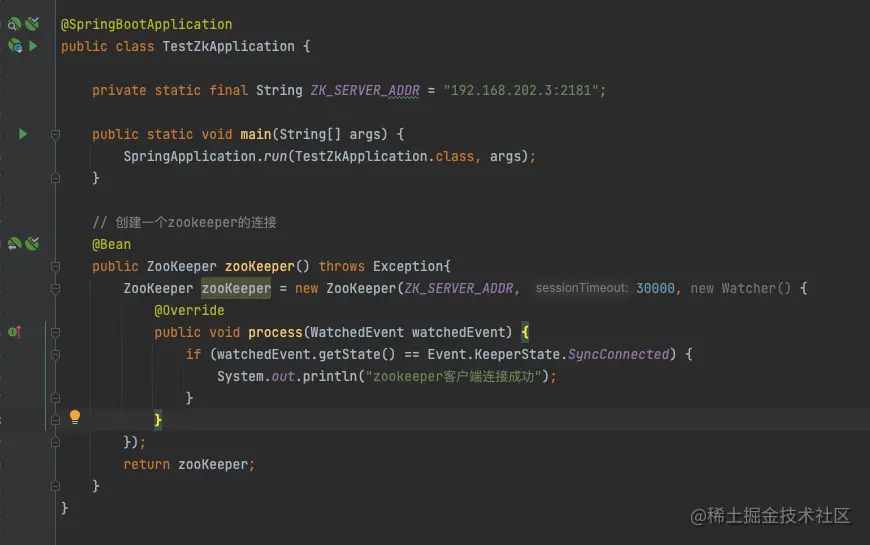Click the Spring checkmark icon beside @SpringBootApplication

pyautogui.click(x=32, y=23)
